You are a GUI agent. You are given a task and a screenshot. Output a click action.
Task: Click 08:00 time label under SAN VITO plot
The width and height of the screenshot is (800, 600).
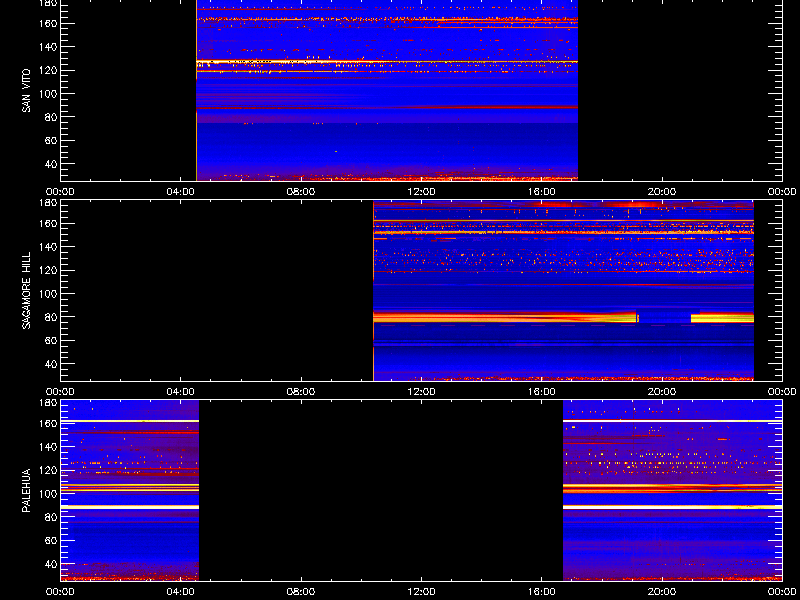click(301, 192)
